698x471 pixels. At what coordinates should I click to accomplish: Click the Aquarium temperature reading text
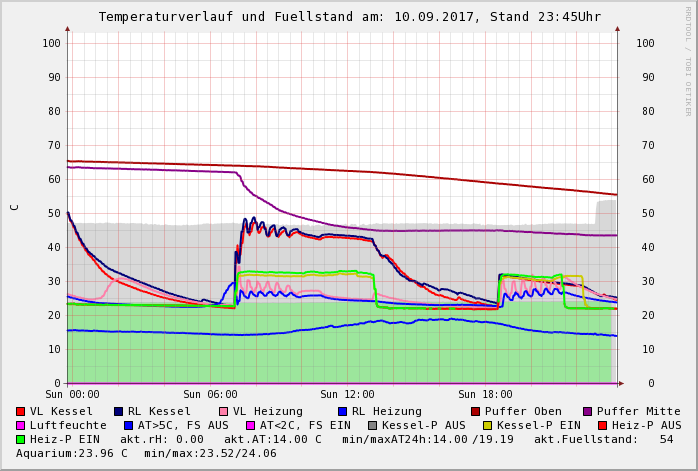(x=72, y=453)
